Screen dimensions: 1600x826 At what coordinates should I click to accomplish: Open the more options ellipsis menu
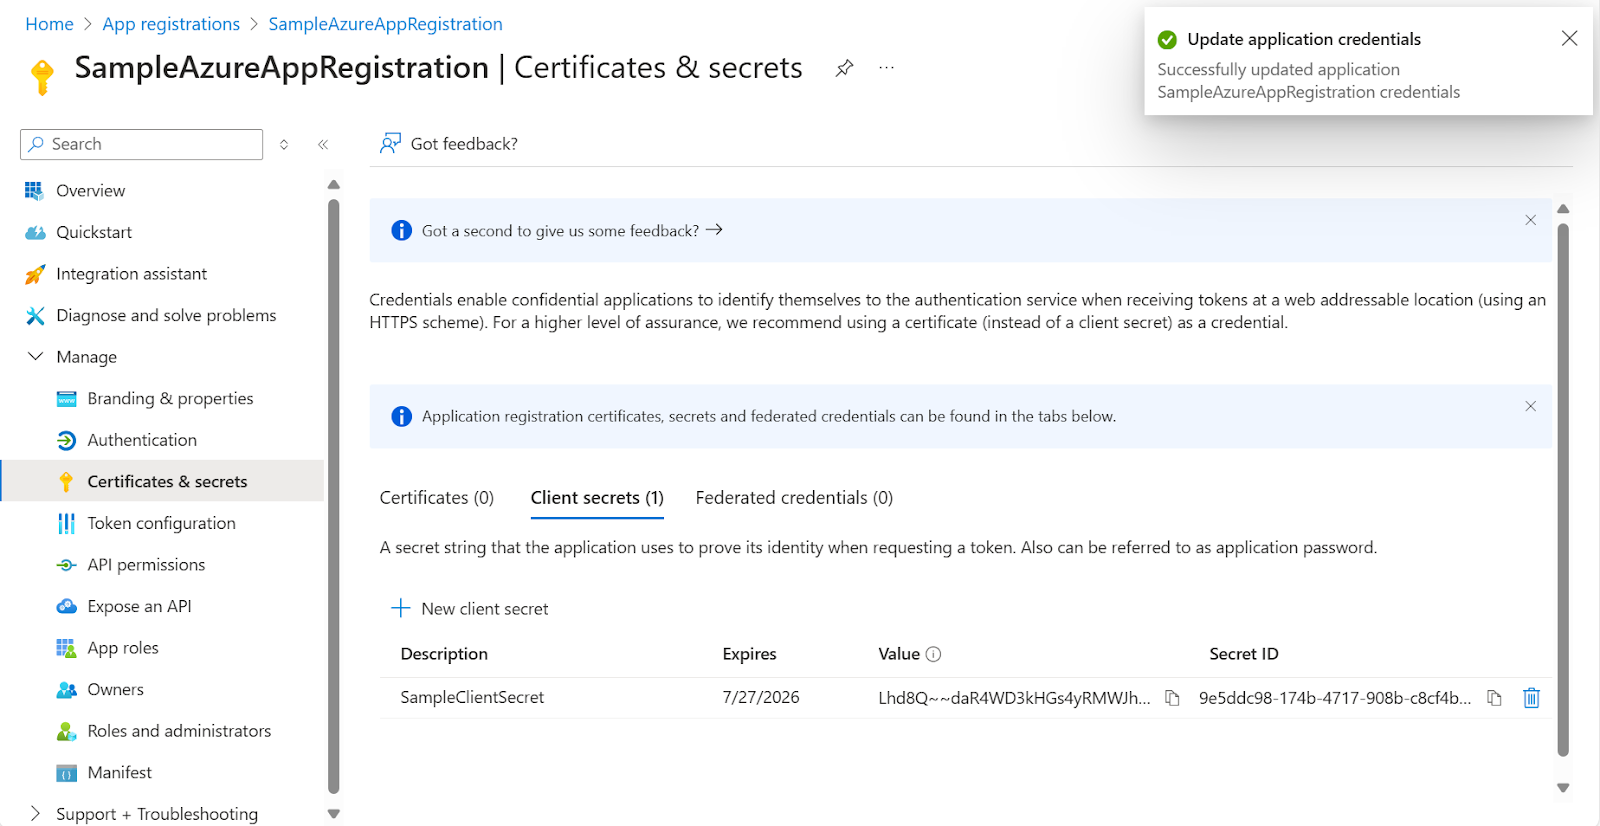pyautogui.click(x=886, y=68)
